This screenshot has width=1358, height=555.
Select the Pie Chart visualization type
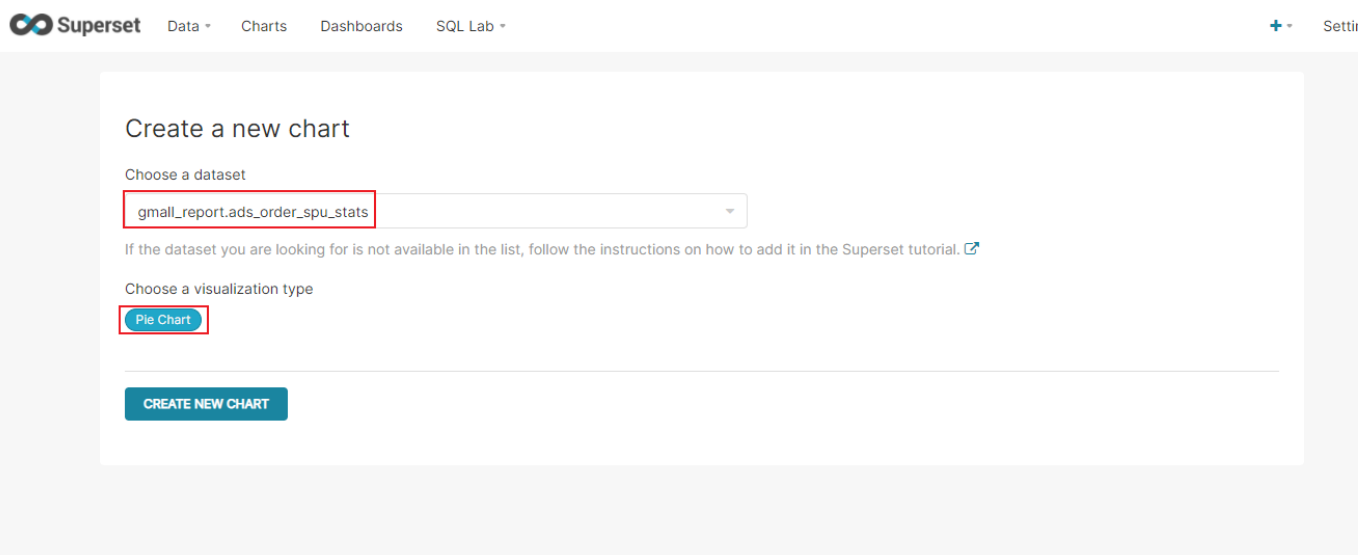163,320
